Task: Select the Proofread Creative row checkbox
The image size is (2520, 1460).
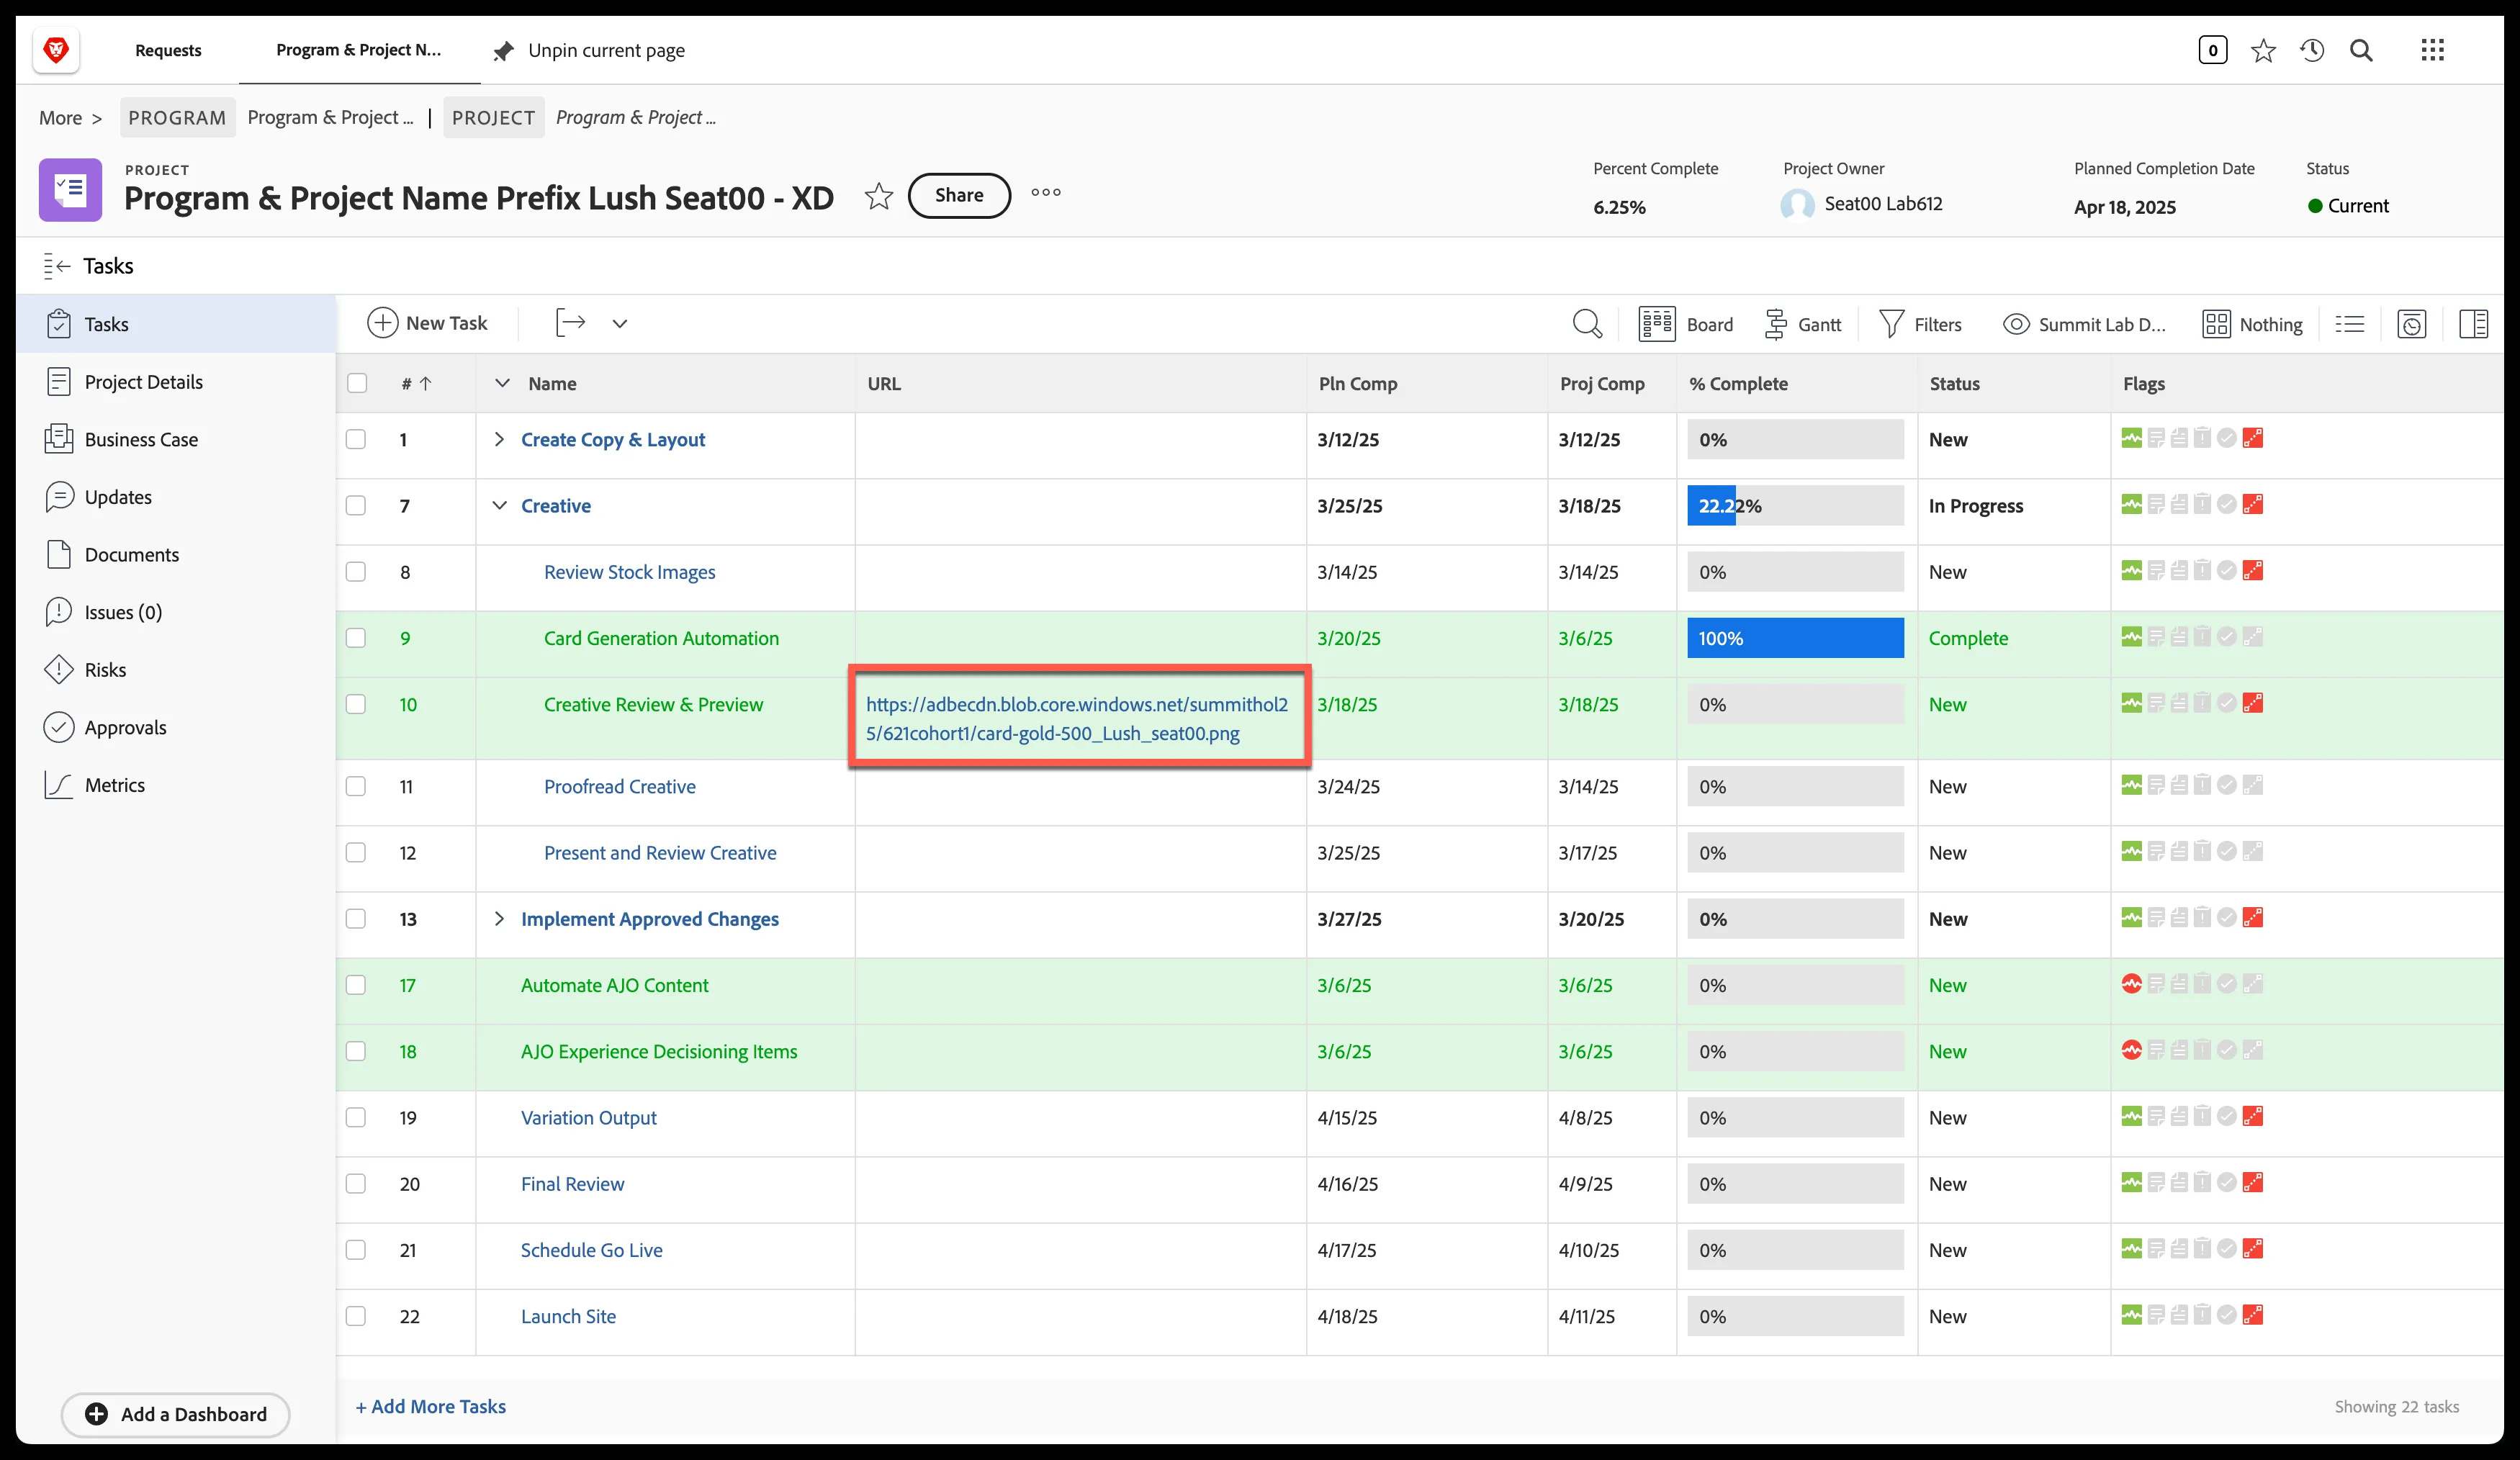Action: click(x=356, y=786)
